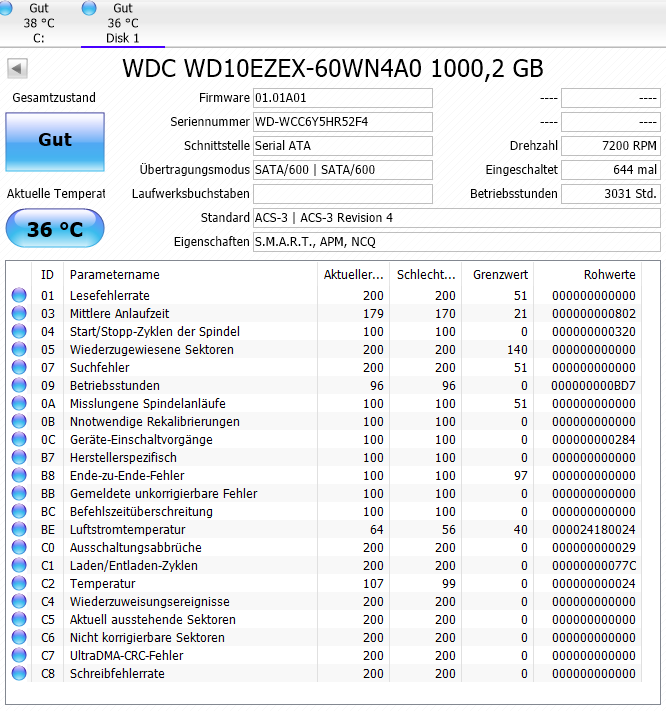666x711 pixels.
Task: Click status orb of Mittlere Anlaufzeit row
Action: point(19,313)
